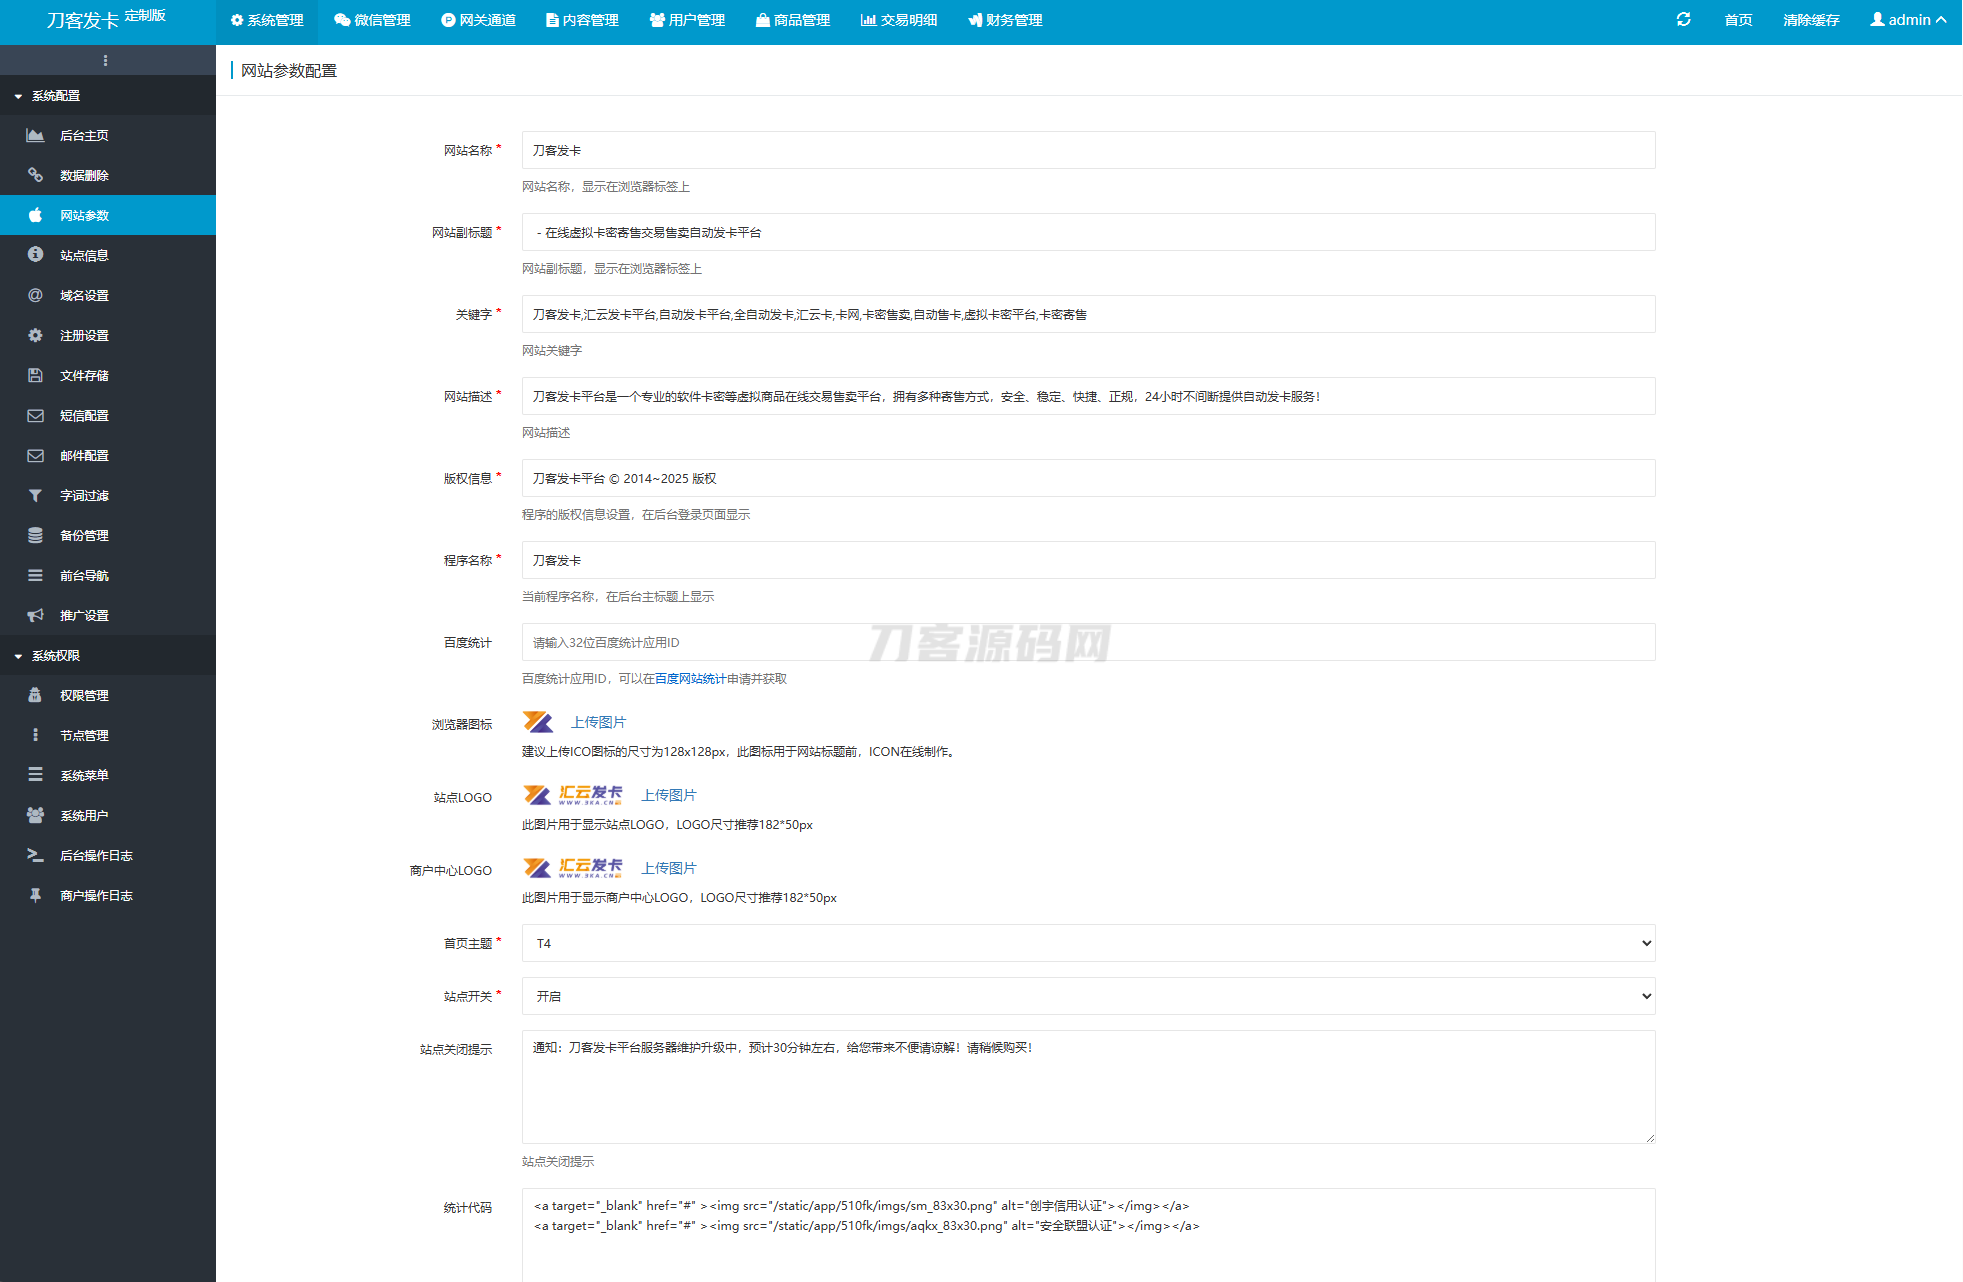Click the megaphone icon beside 推广设置
The image size is (1963, 1282).
point(35,615)
